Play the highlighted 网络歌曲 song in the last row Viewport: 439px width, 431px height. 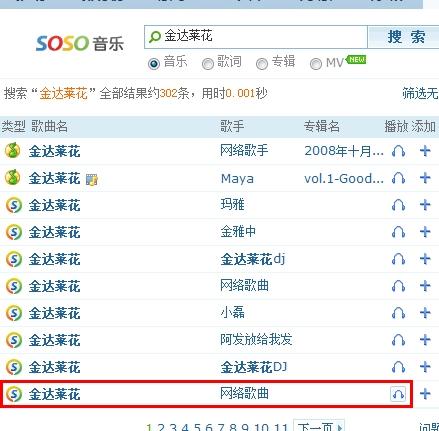398,394
